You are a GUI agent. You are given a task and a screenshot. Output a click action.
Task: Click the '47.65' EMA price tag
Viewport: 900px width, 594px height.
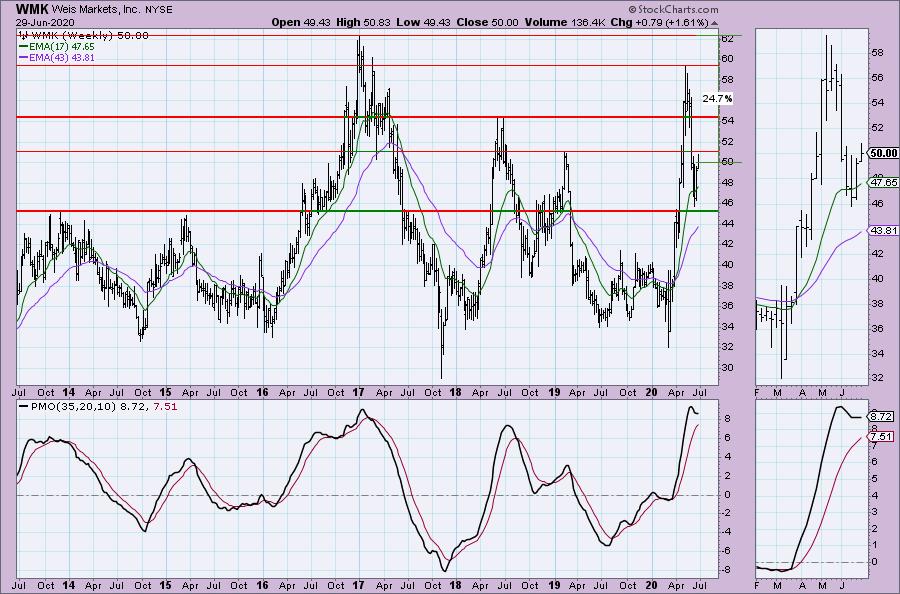click(x=883, y=183)
